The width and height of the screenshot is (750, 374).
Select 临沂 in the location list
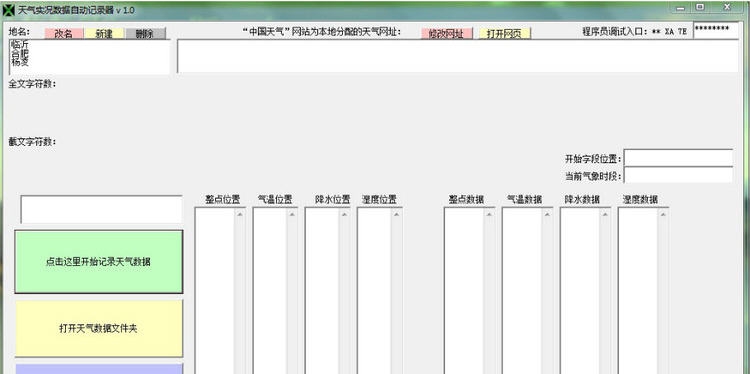click(20, 44)
